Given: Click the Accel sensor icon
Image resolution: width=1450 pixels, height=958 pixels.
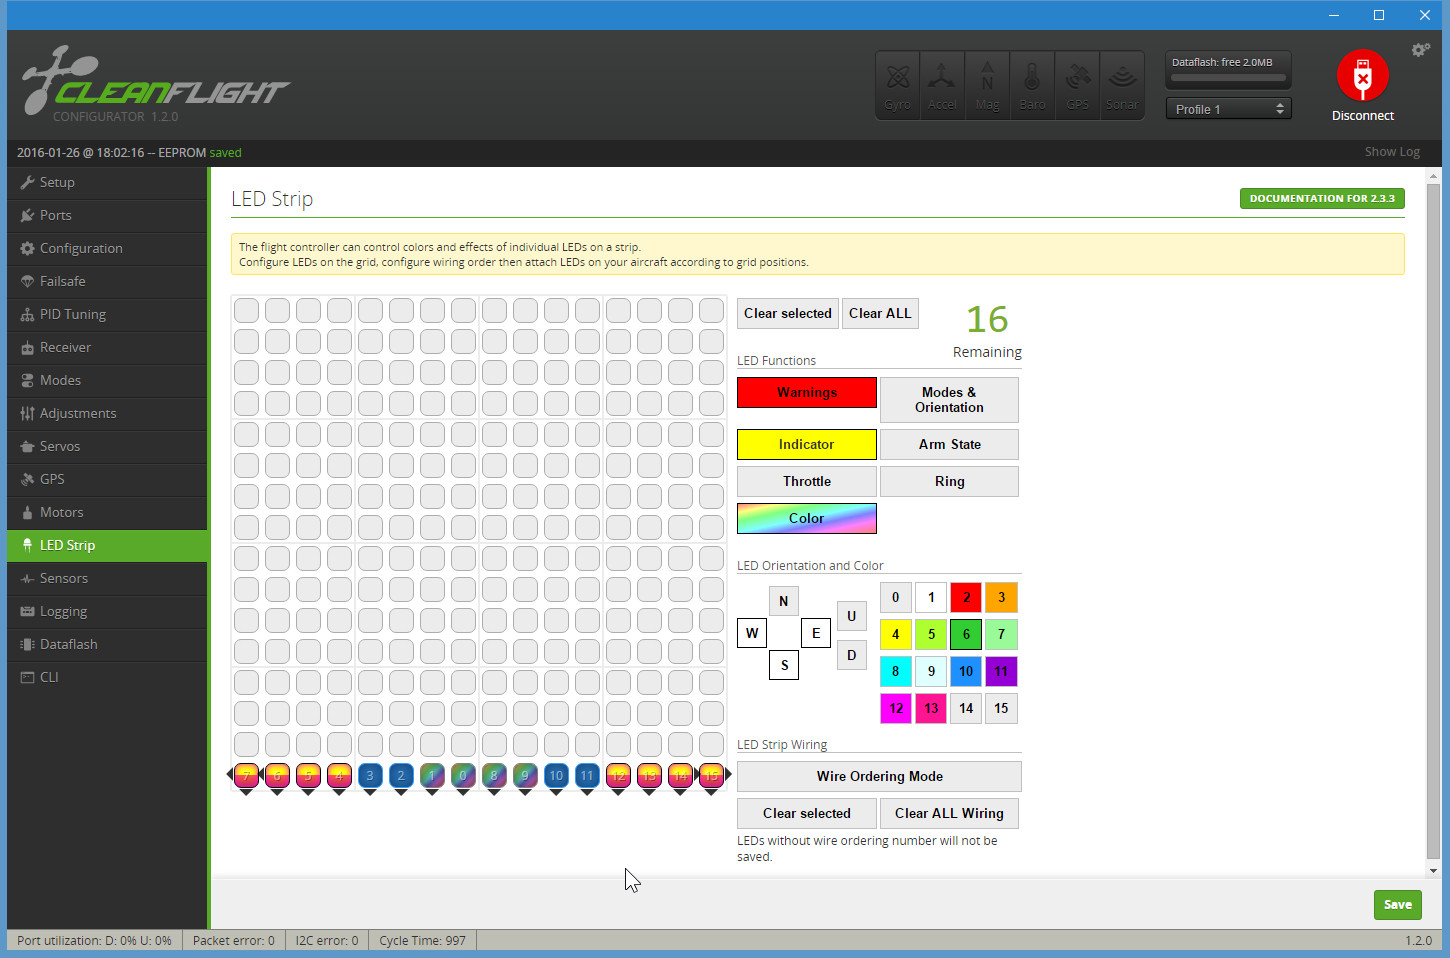Looking at the screenshot, I should pyautogui.click(x=942, y=85).
